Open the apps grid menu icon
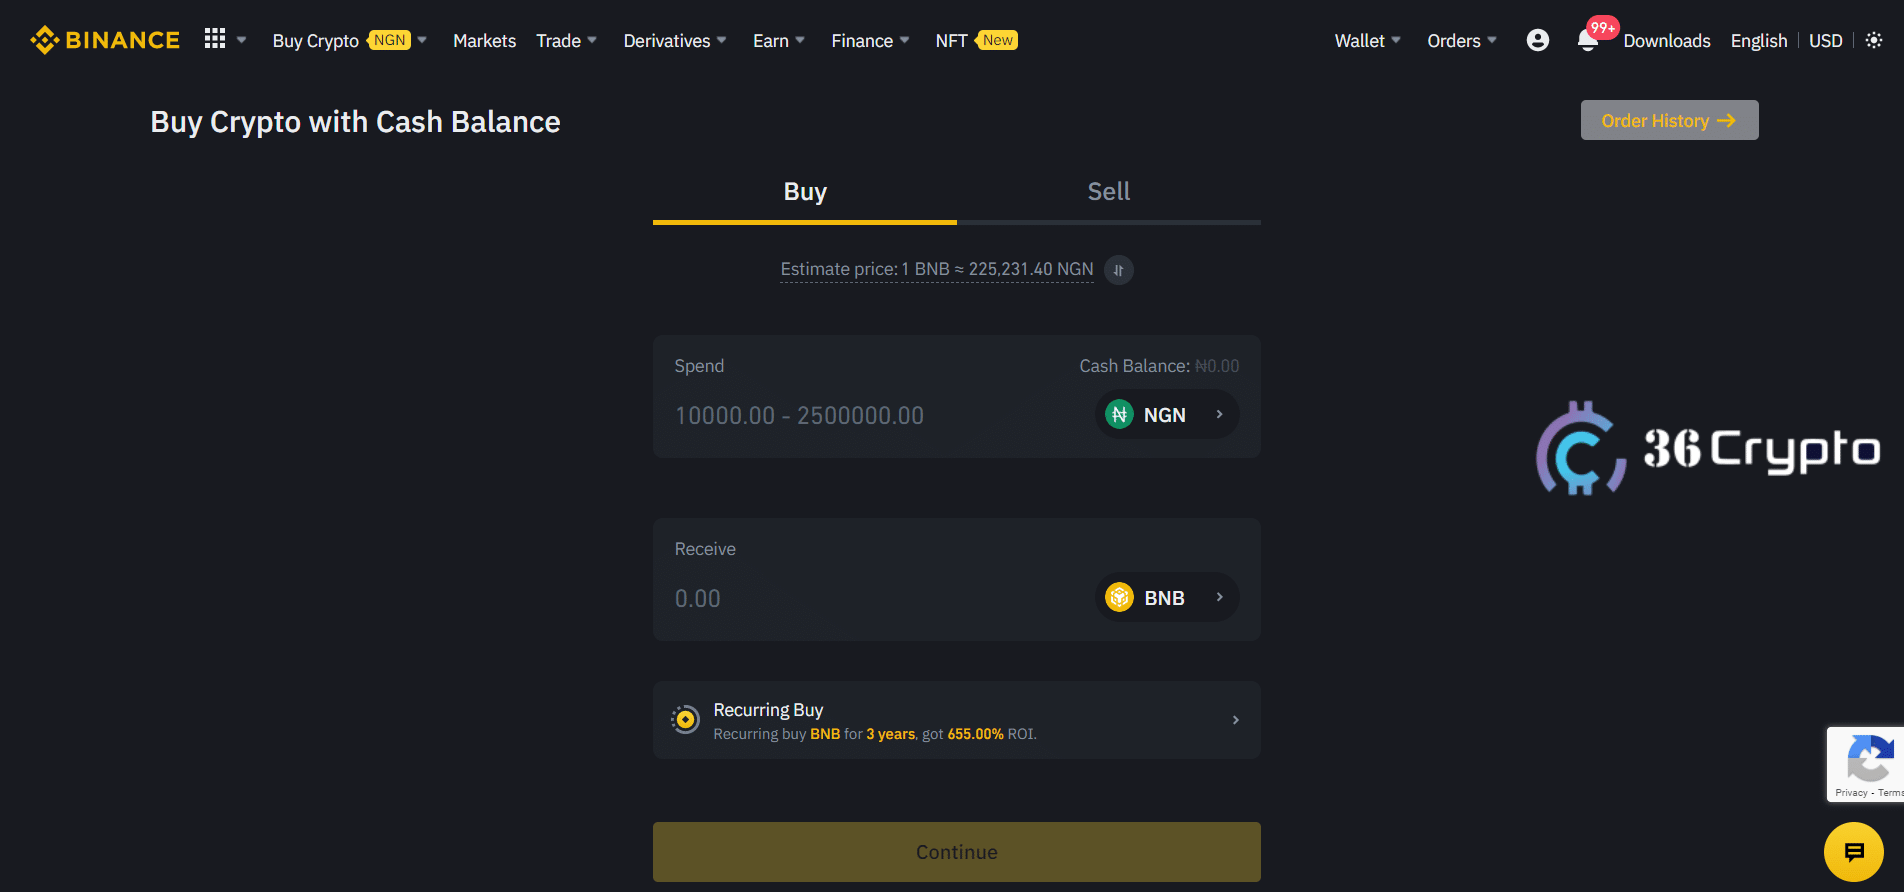 click(215, 39)
